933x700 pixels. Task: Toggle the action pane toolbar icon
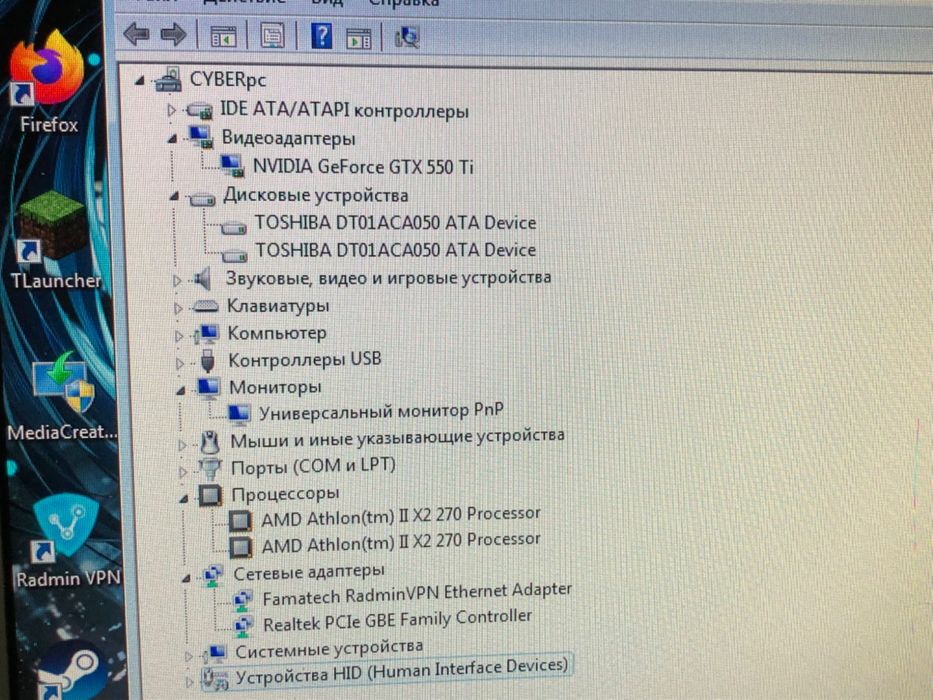tap(358, 38)
